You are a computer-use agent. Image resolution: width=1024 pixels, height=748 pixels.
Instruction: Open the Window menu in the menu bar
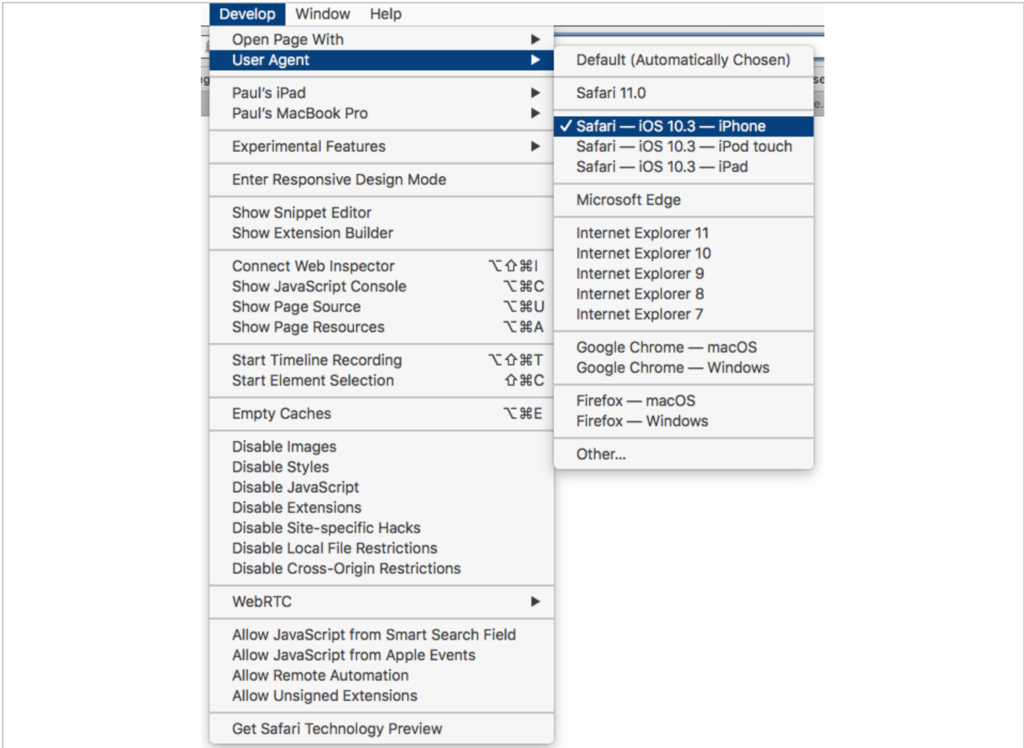coord(323,14)
